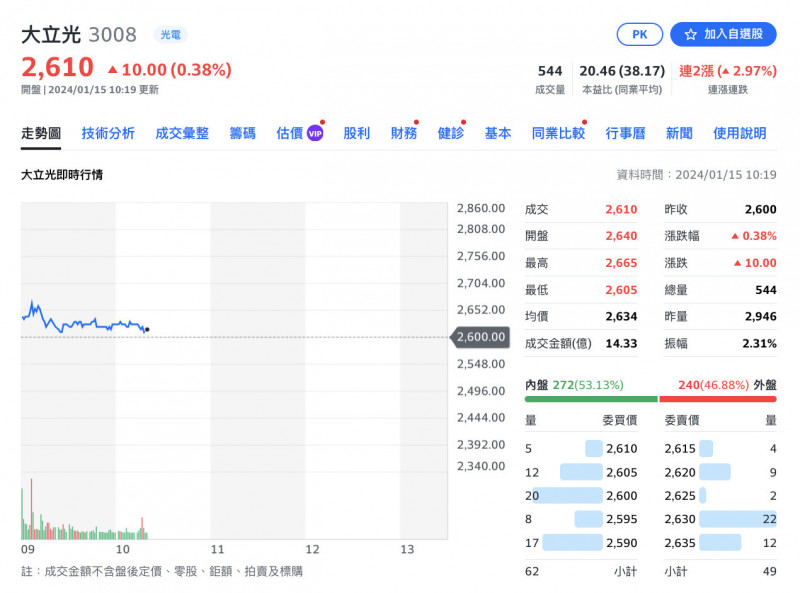Image resolution: width=800 pixels, height=593 pixels.
Task: Click the large price 2,610 headline
Action: click(x=58, y=67)
